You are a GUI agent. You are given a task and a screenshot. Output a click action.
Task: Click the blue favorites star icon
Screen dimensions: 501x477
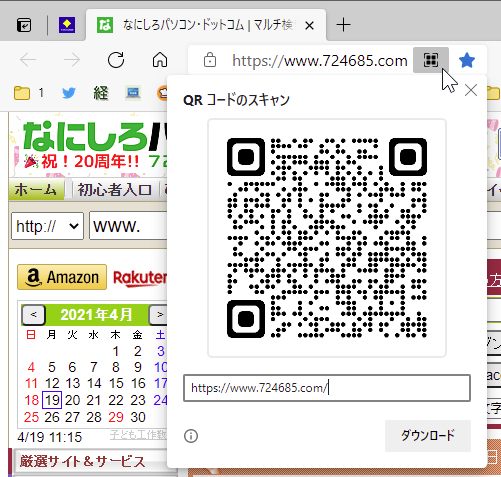pyautogui.click(x=467, y=60)
